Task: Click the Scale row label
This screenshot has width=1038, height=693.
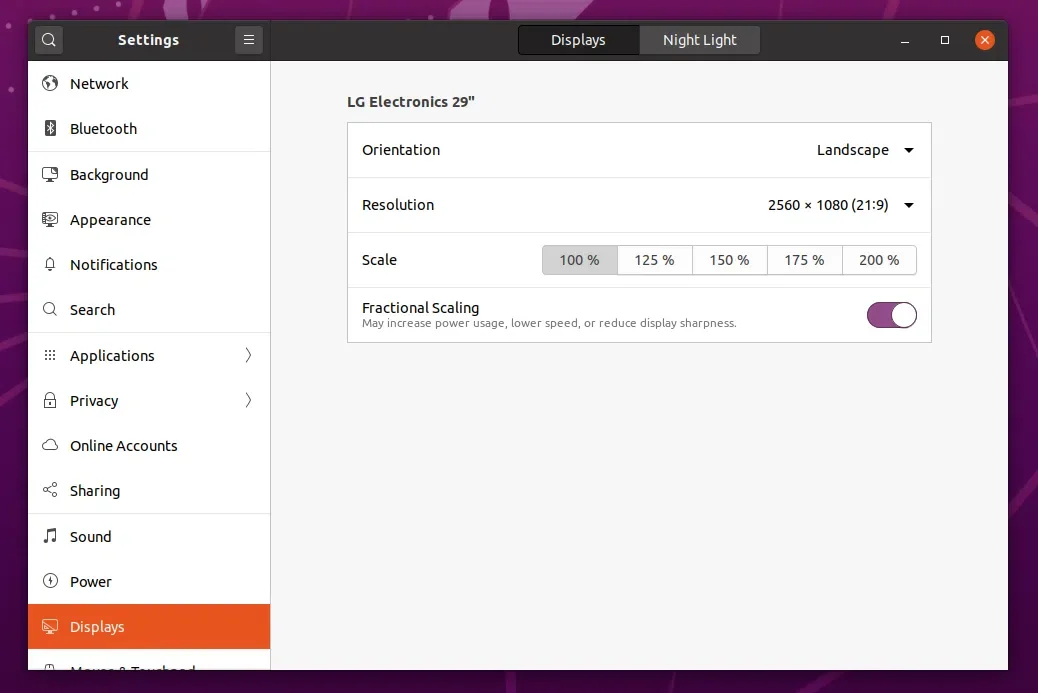Action: [379, 260]
